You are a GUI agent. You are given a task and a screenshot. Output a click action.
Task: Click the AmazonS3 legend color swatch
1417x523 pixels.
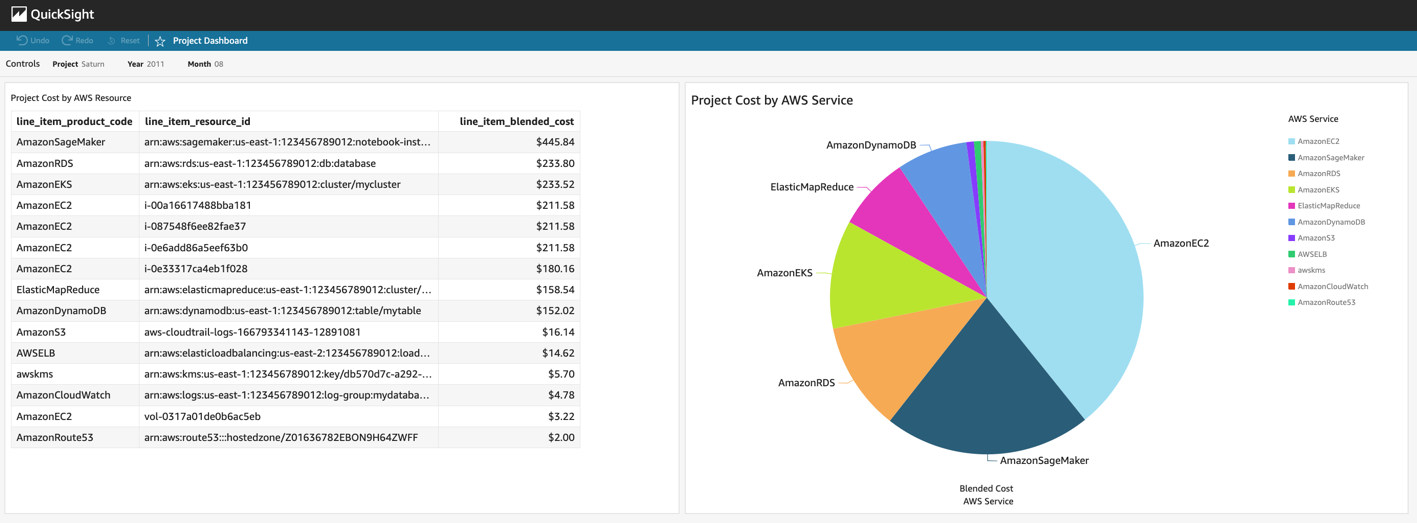click(x=1292, y=238)
